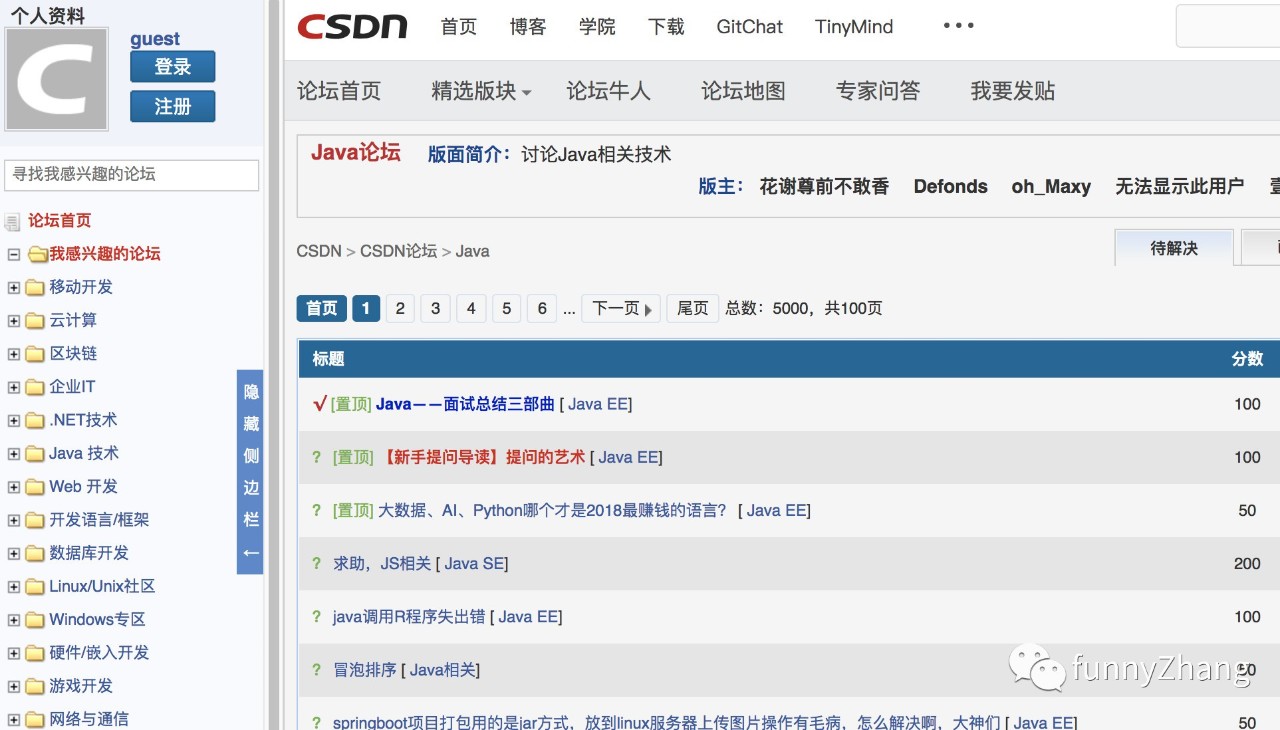
Task: Open 论坛地图 in the forum menu
Action: [x=743, y=91]
